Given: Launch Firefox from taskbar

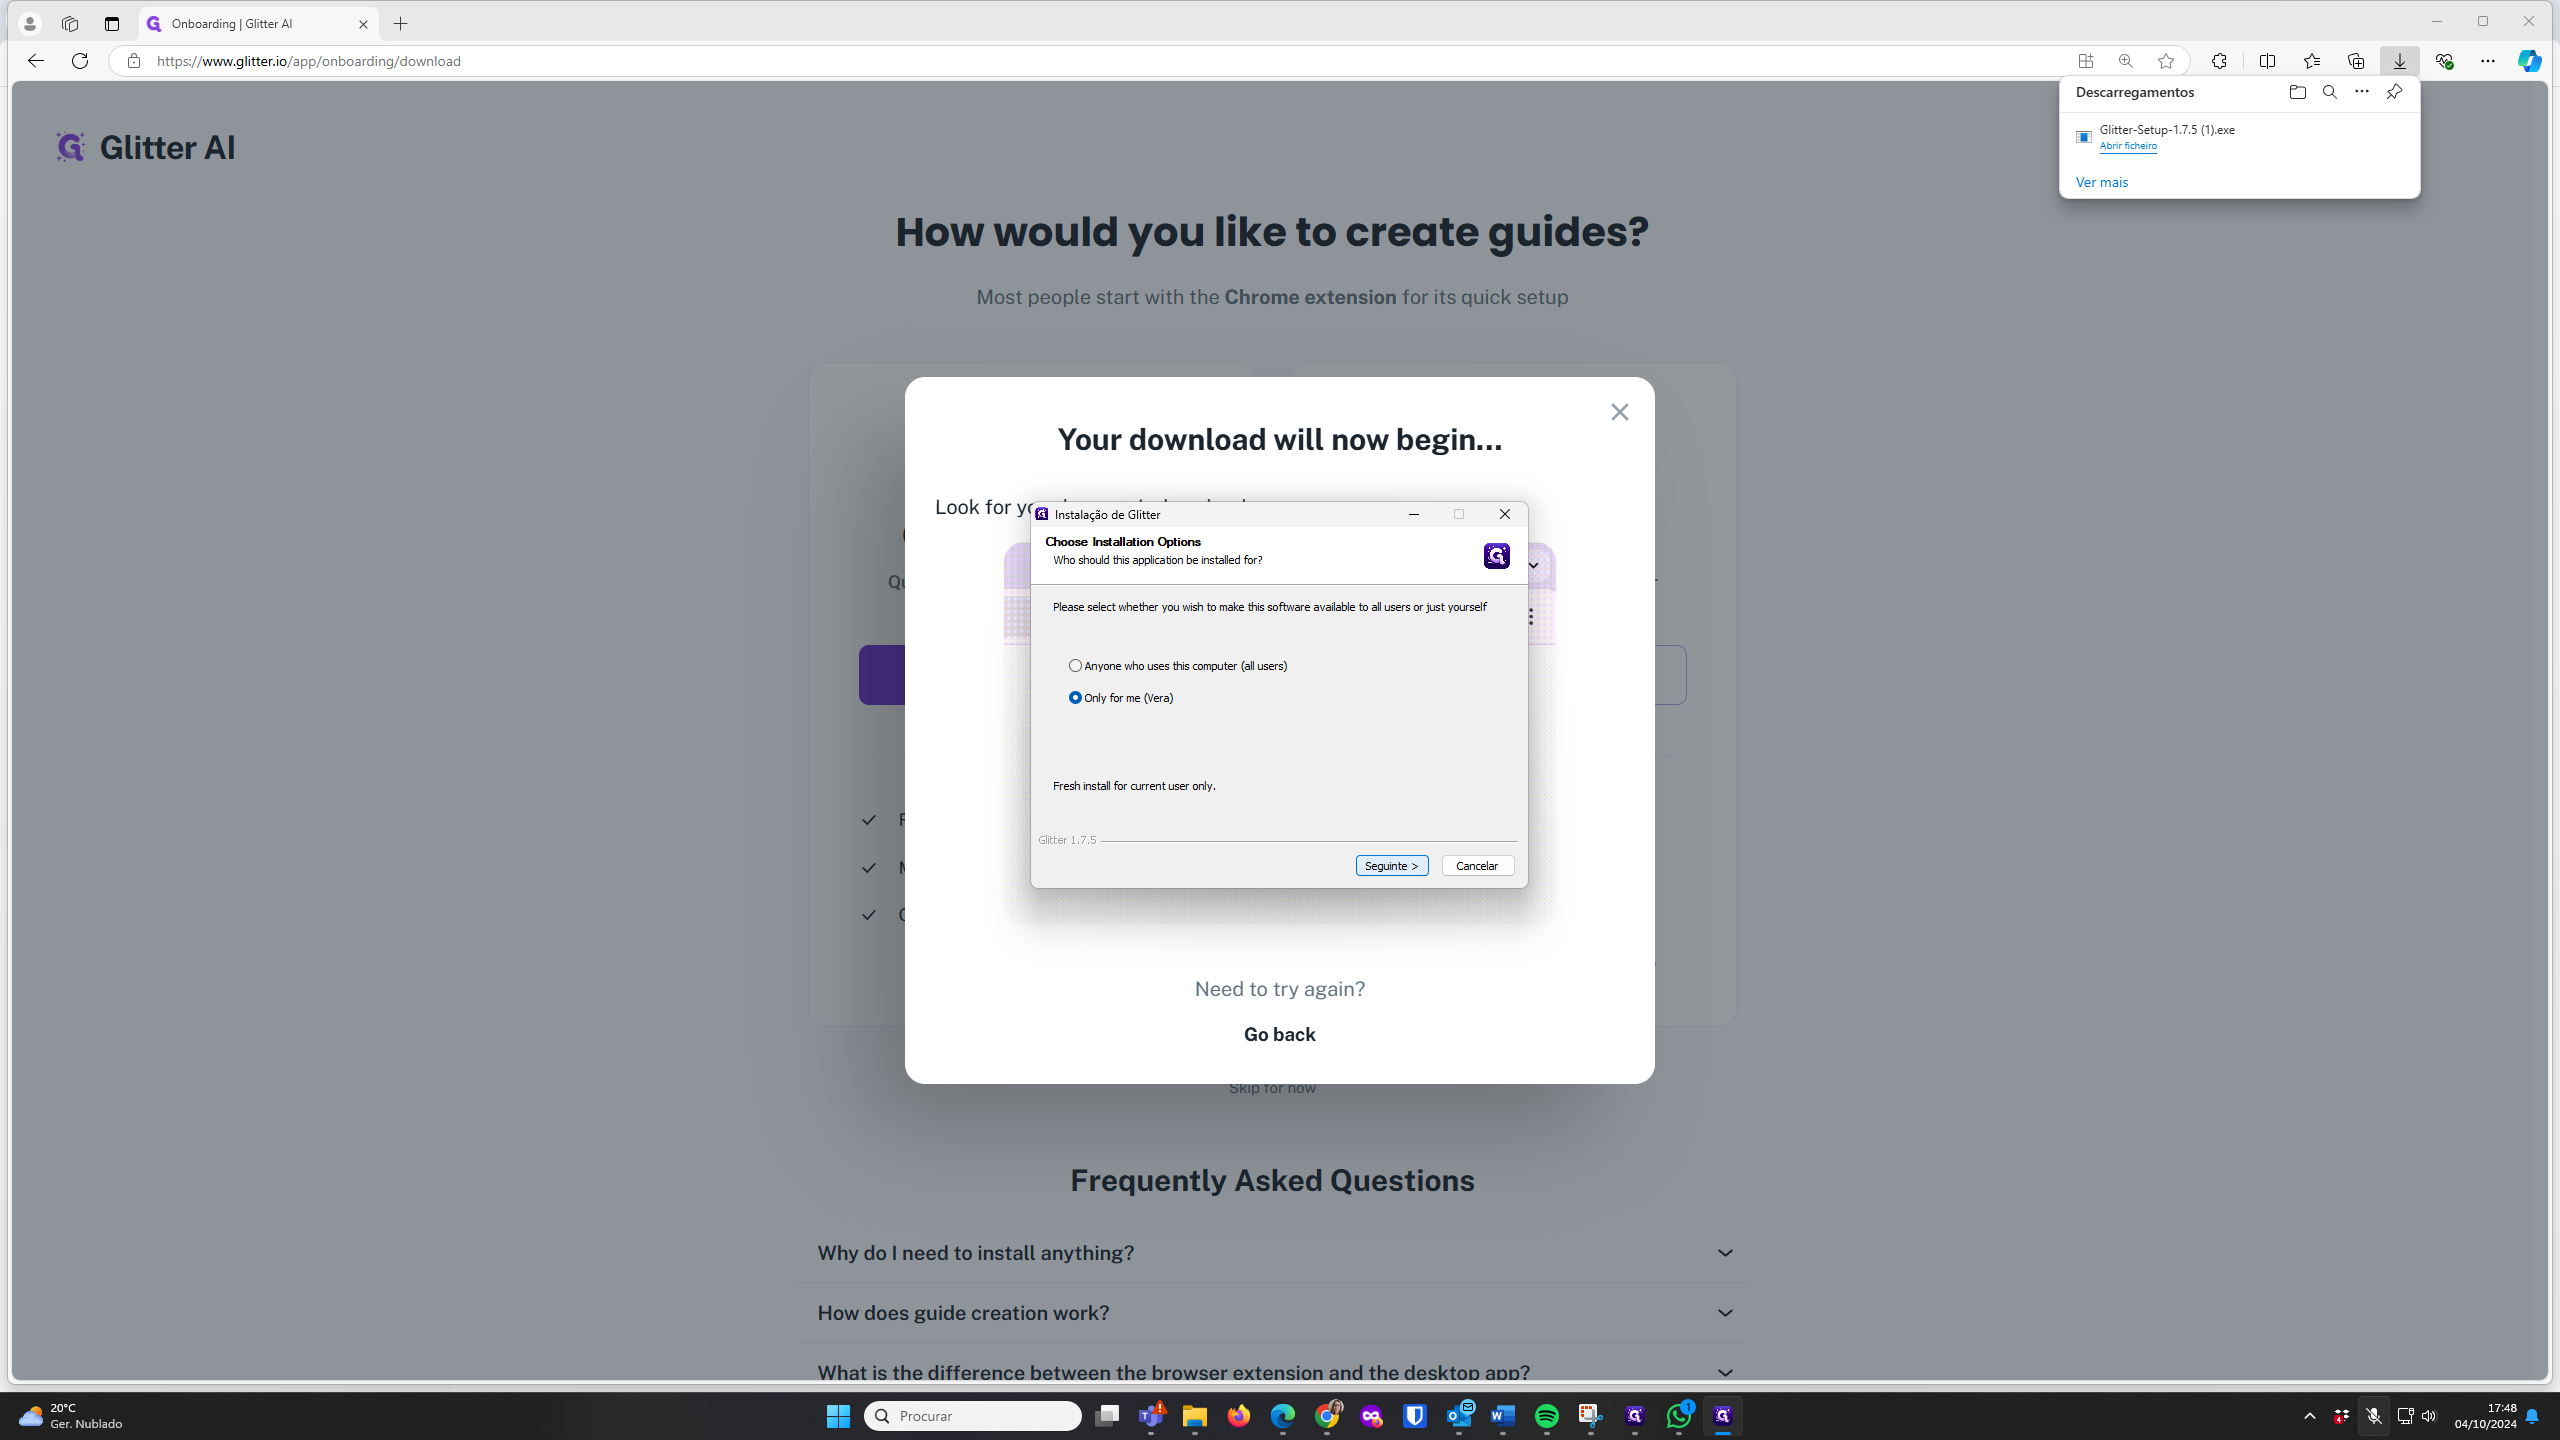Looking at the screenshot, I should pyautogui.click(x=1239, y=1416).
